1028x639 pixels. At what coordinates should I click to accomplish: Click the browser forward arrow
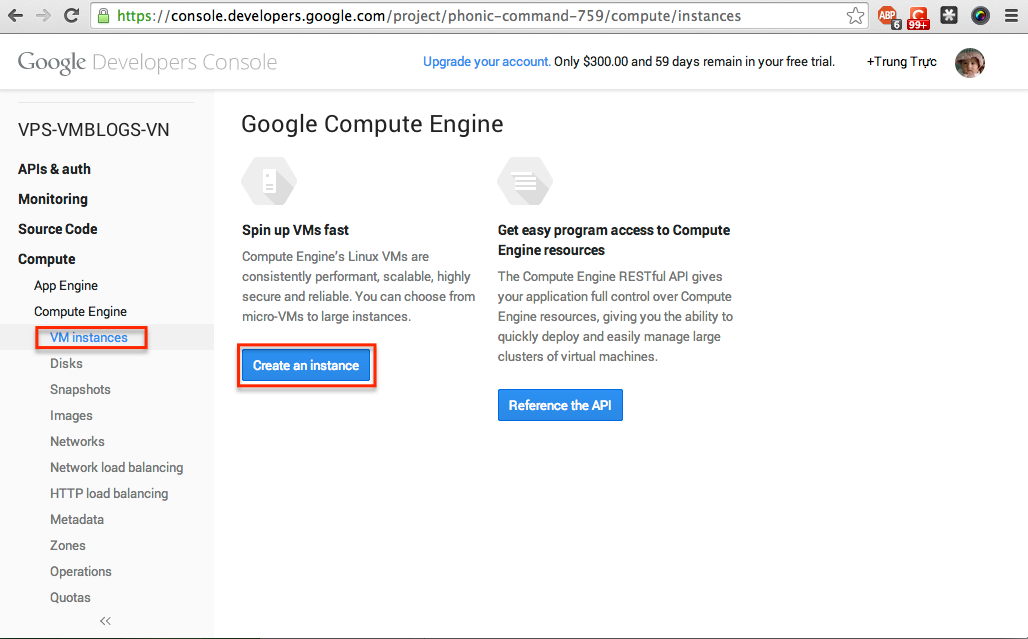click(x=43, y=16)
